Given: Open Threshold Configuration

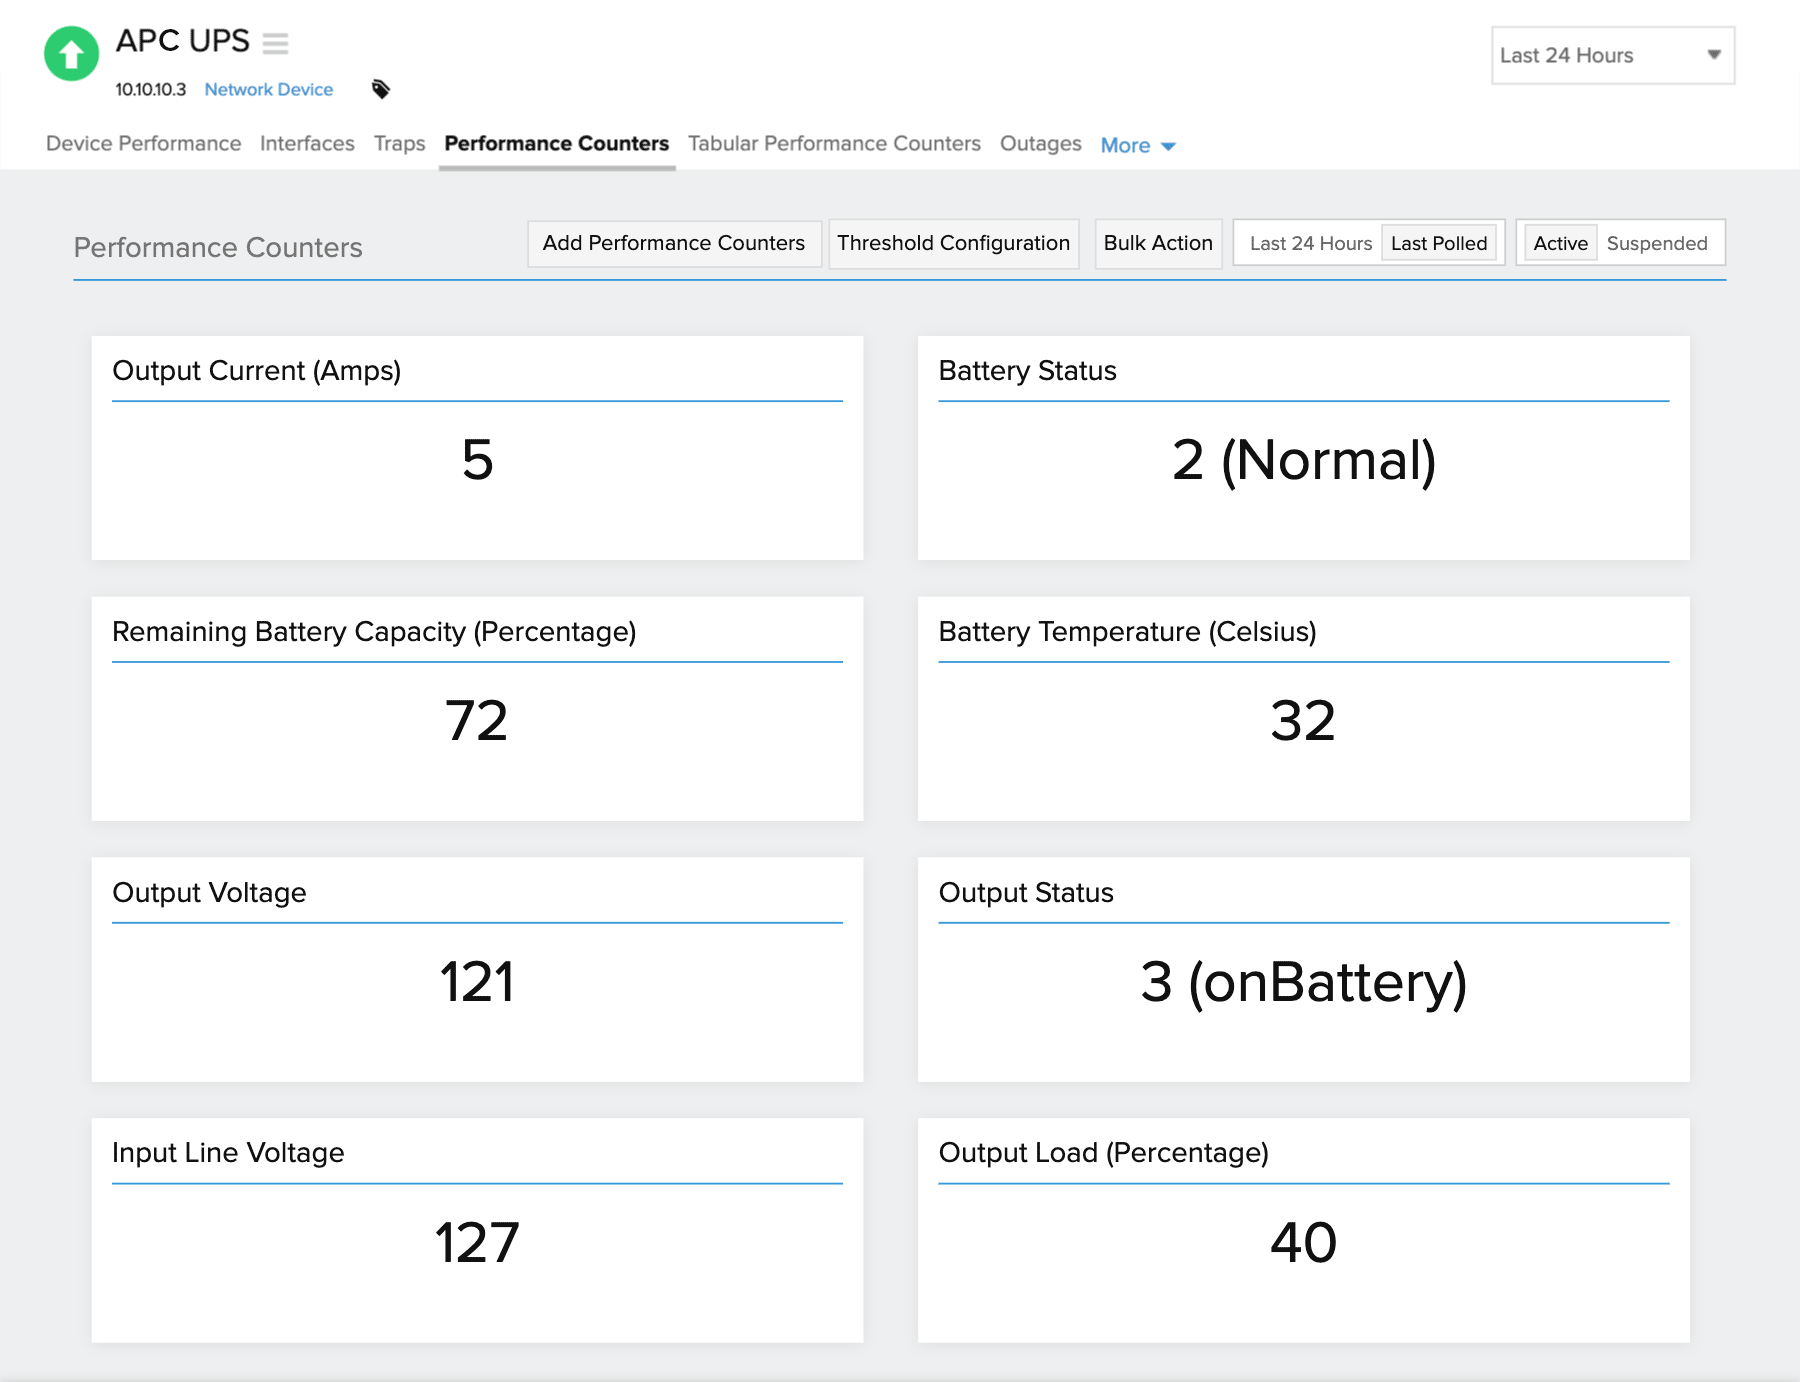Looking at the screenshot, I should (x=953, y=243).
